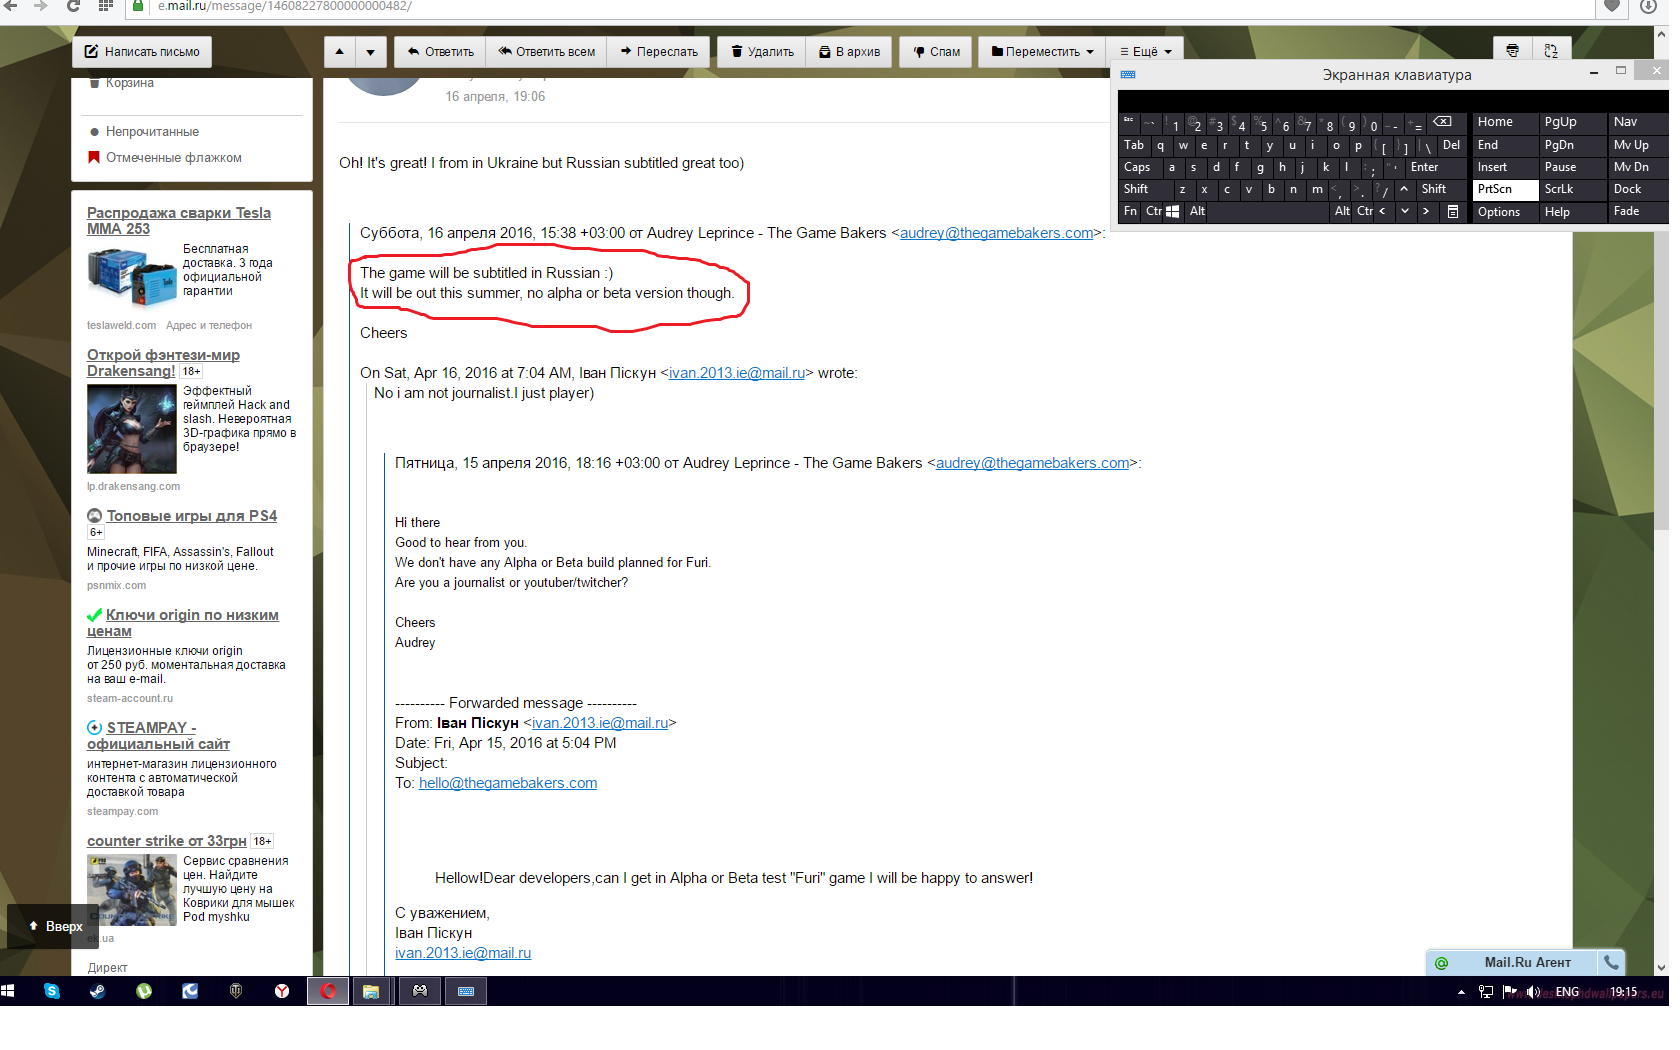Open Топовые игры для PS4 ad
This screenshot has height=1050, width=1680.
tap(191, 516)
